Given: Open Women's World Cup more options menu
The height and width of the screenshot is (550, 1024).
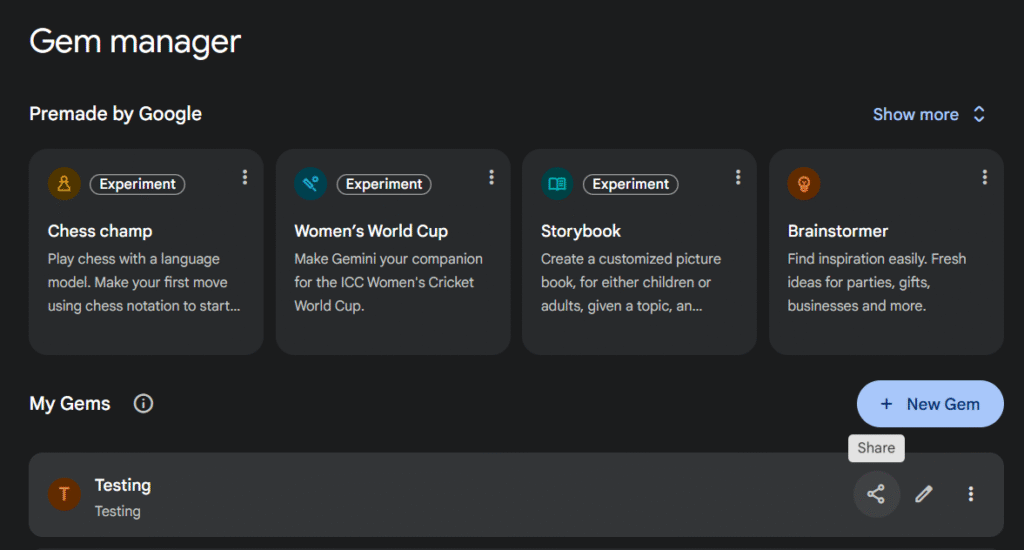Looking at the screenshot, I should click(x=491, y=177).
